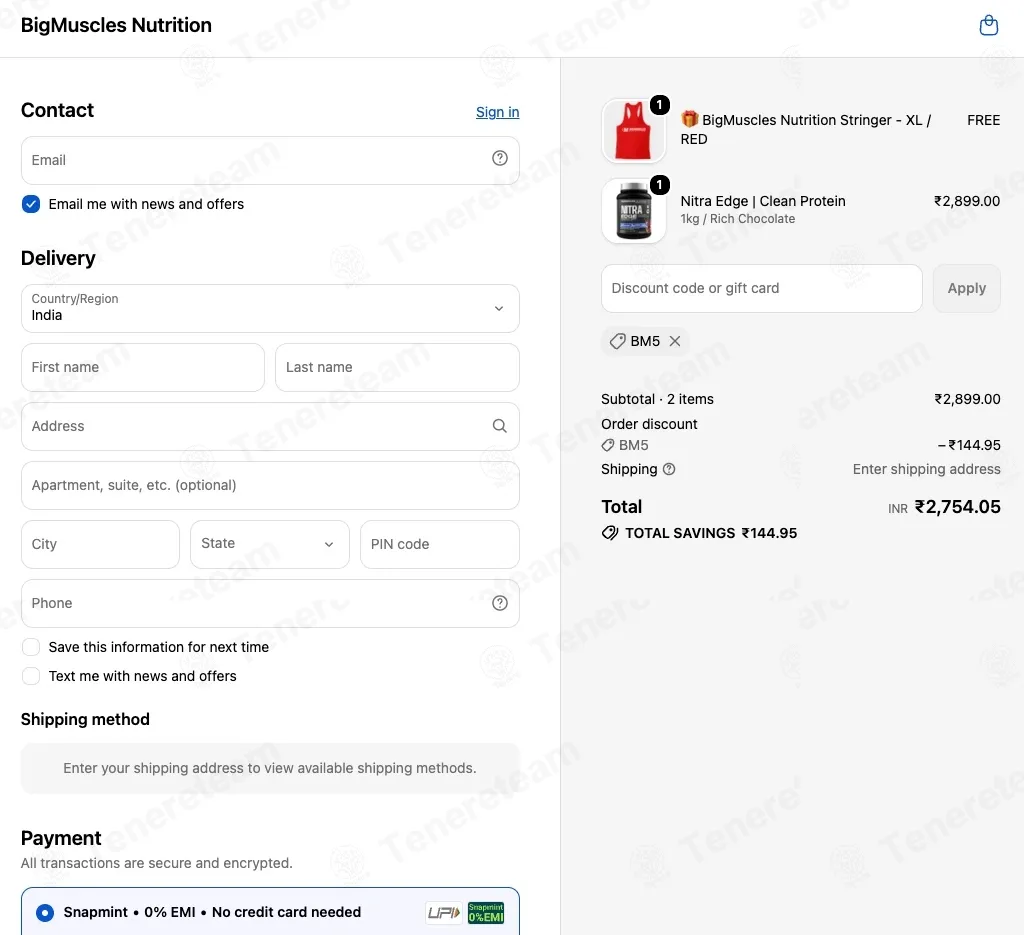
Task: Click the TOTAL SAVINGS ₹144.95 text
Action: 711,533
